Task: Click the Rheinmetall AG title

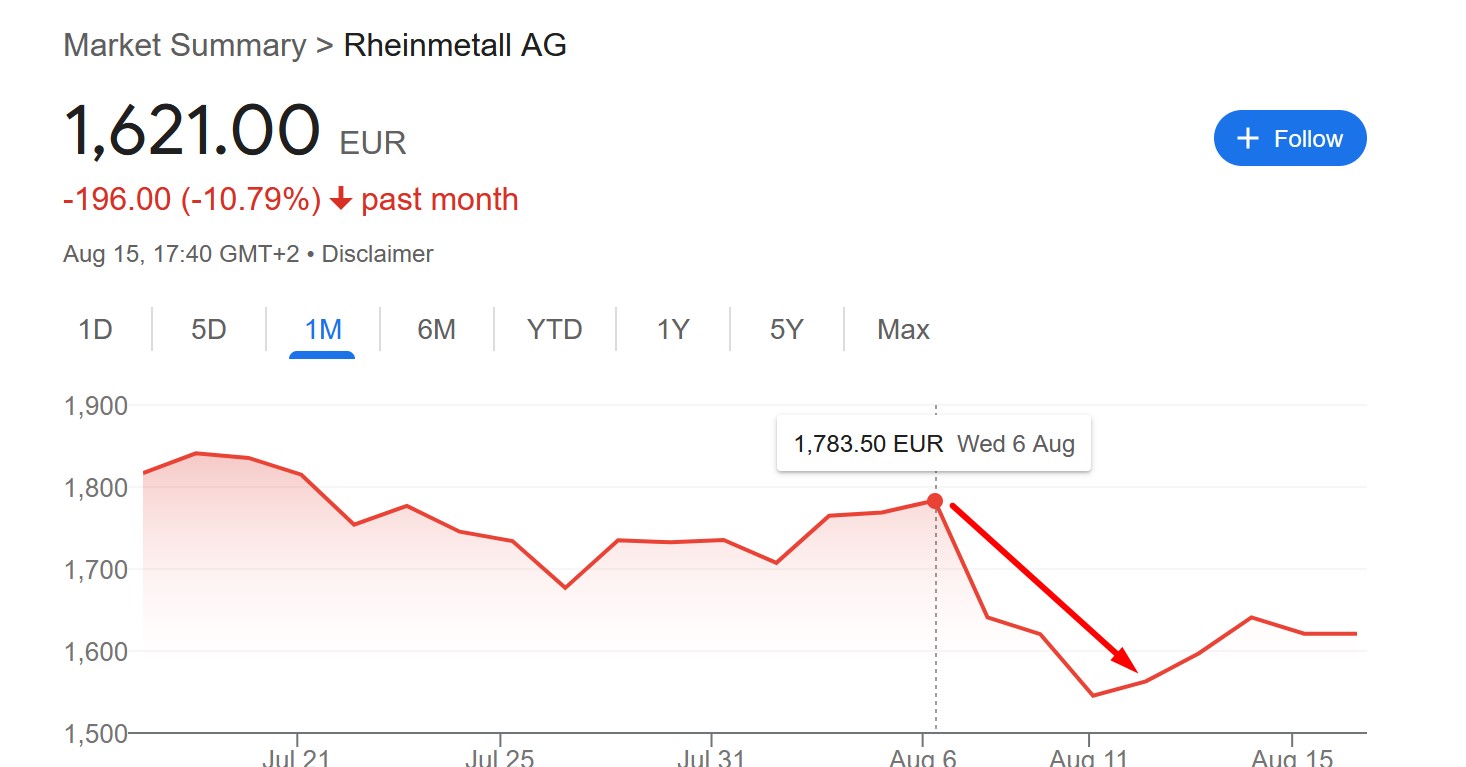Action: 455,45
